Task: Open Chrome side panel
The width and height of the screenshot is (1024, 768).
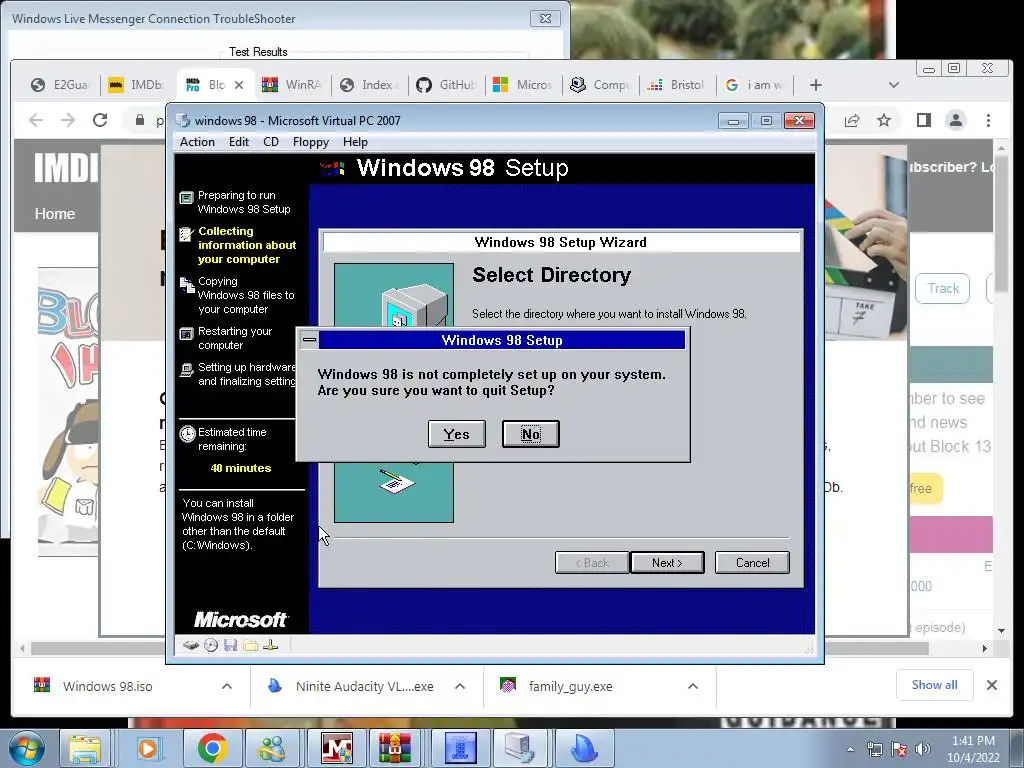Action: (x=923, y=120)
